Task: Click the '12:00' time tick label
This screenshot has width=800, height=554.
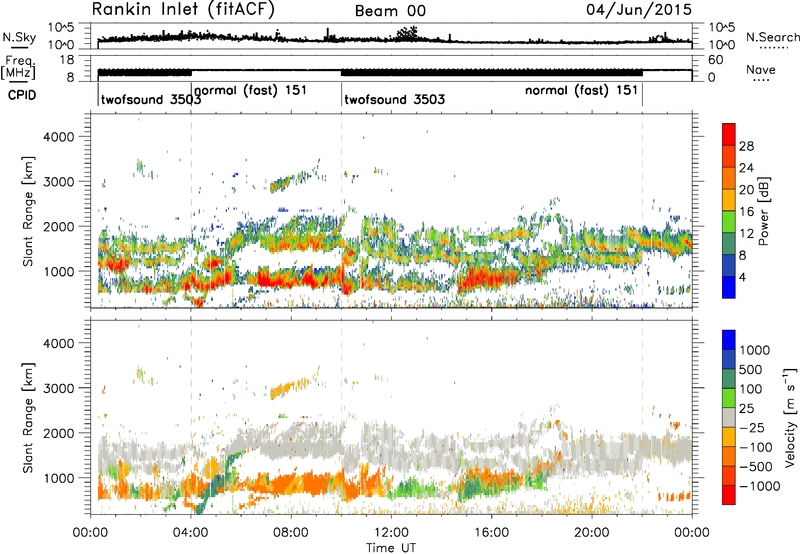Action: [x=391, y=533]
